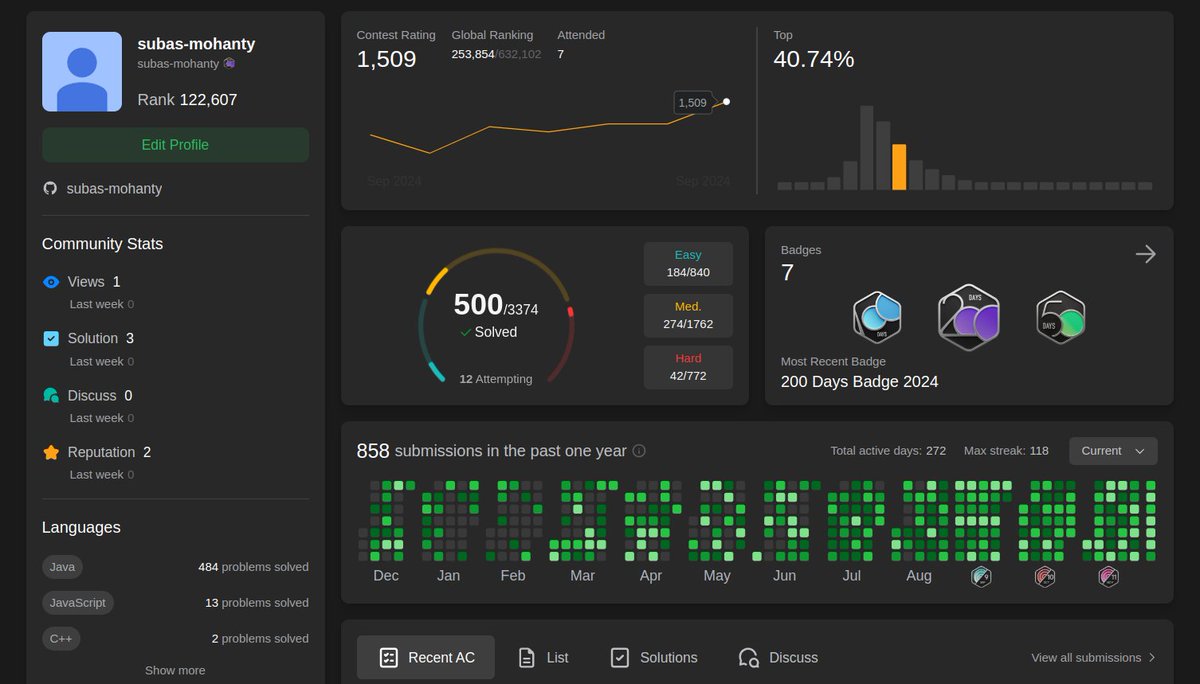Click the chevron next to View all submissions

(1152, 657)
